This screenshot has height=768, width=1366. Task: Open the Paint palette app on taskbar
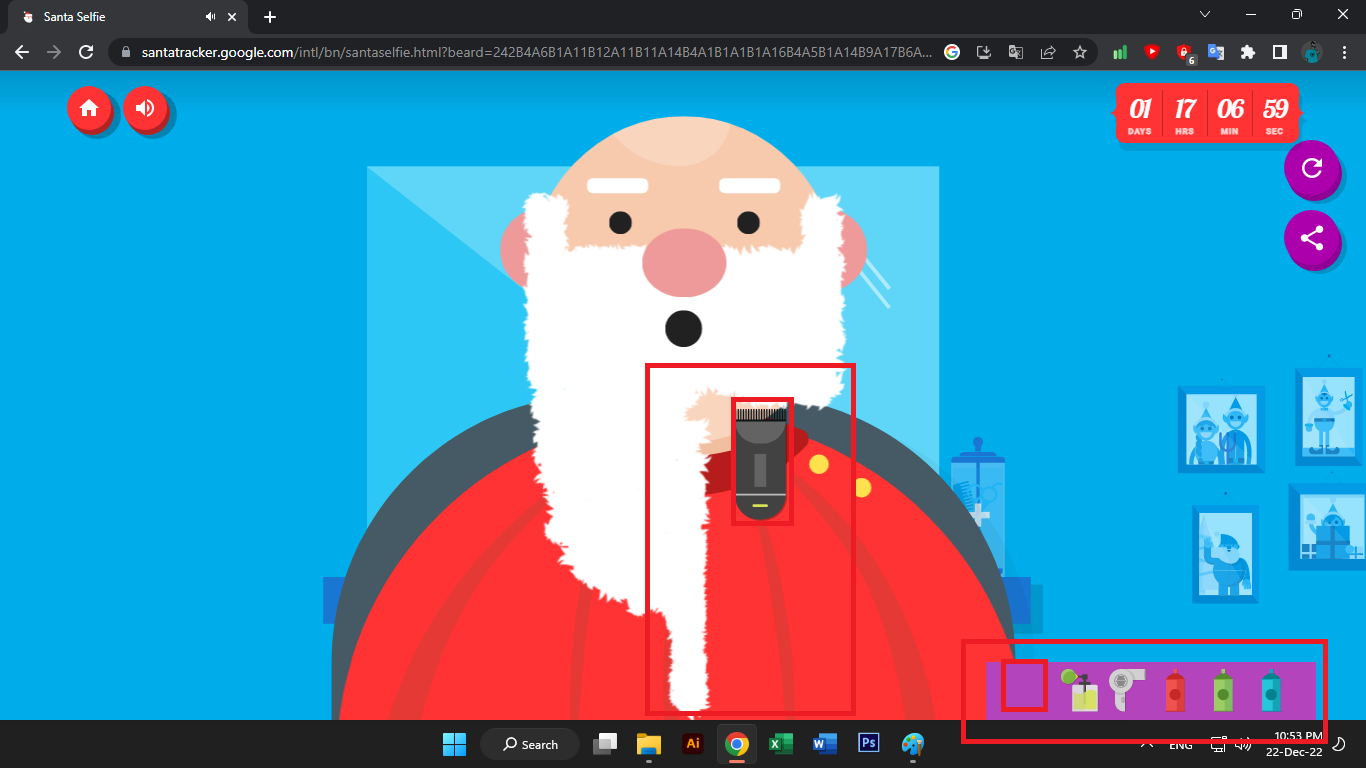(x=913, y=744)
